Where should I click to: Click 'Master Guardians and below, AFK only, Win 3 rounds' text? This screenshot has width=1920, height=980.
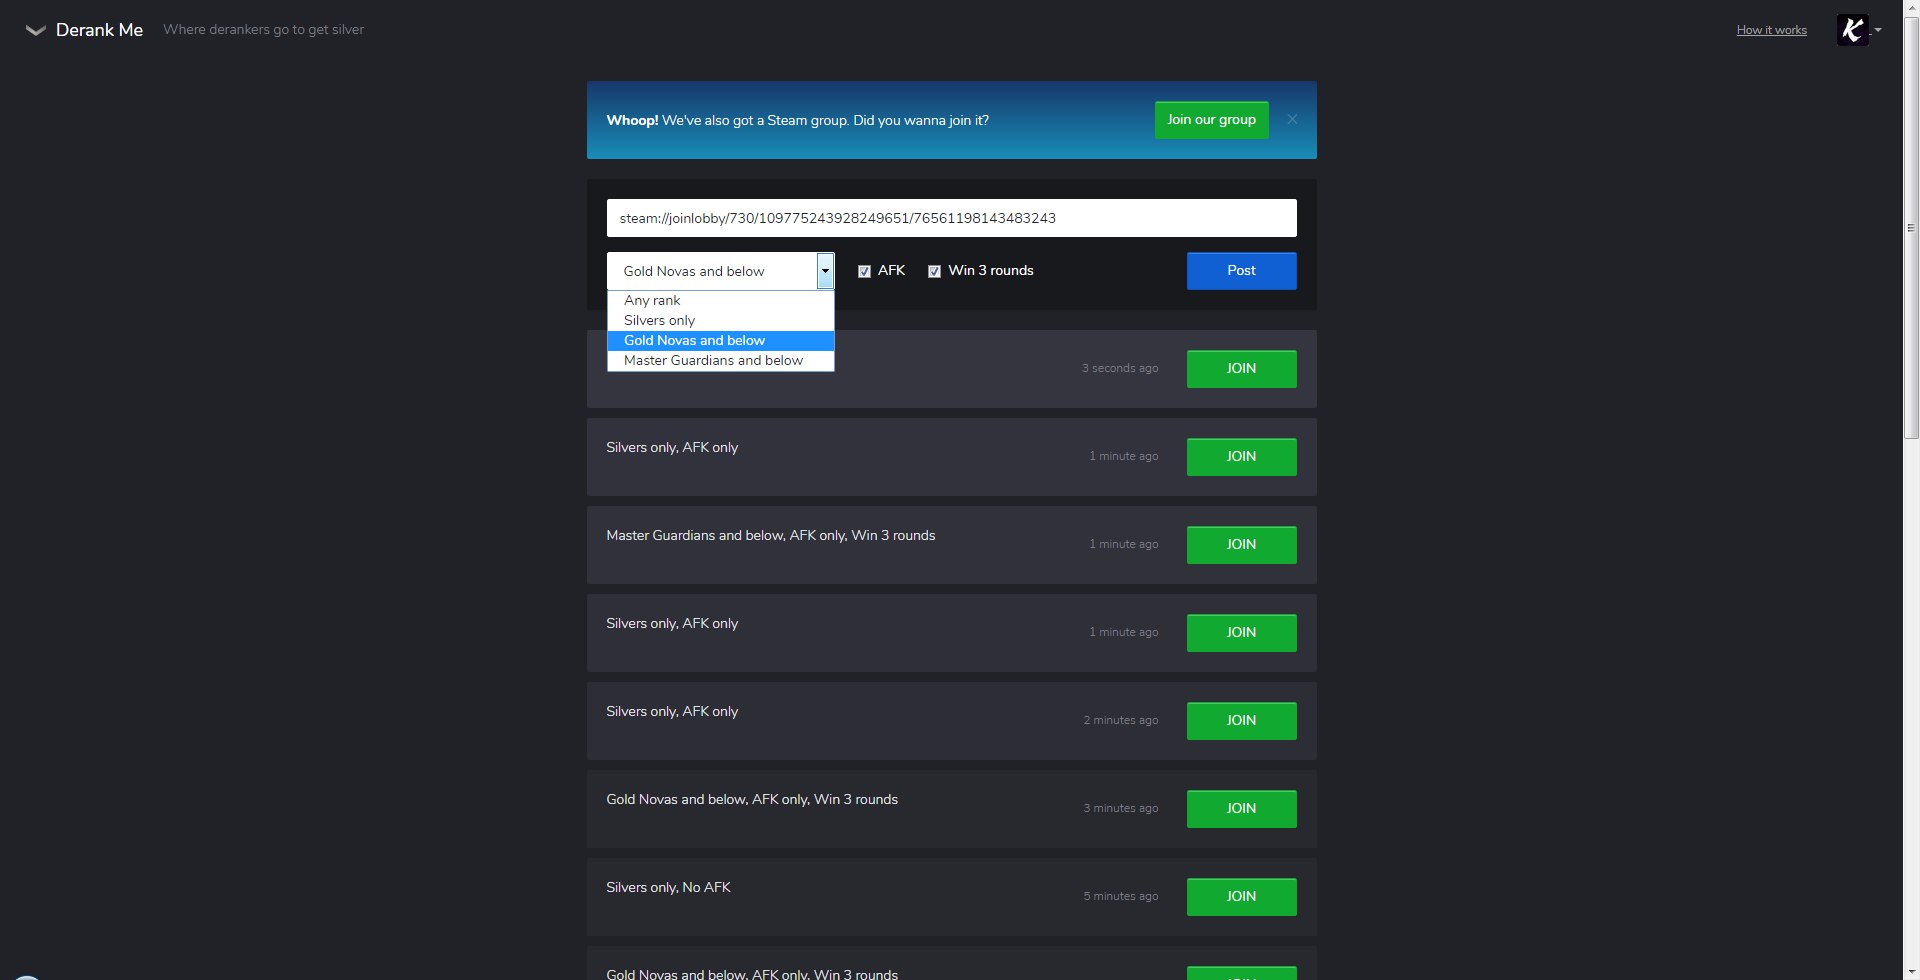[770, 536]
